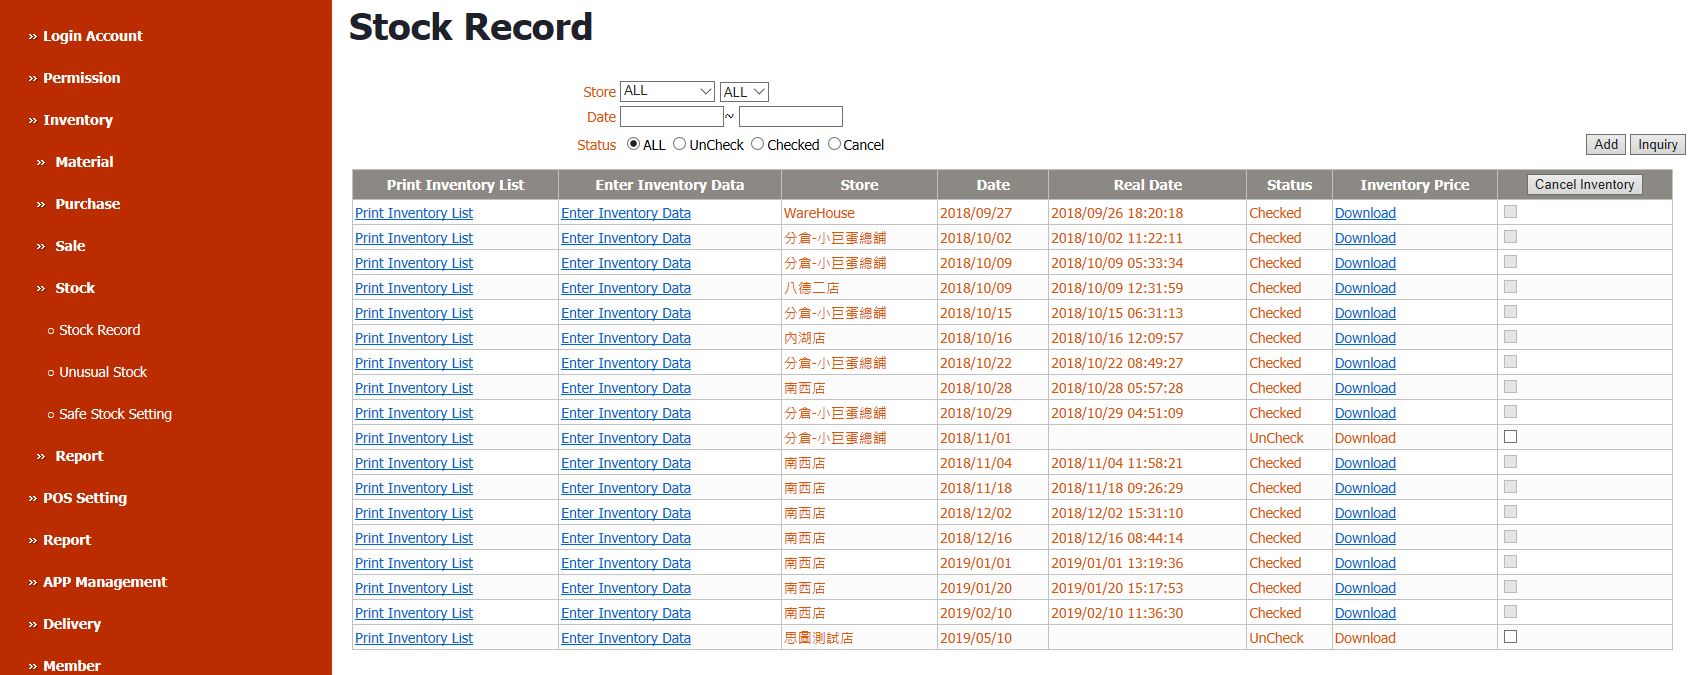Click the Inquiry button
Viewport: 1695px width, 675px height.
(x=1657, y=144)
